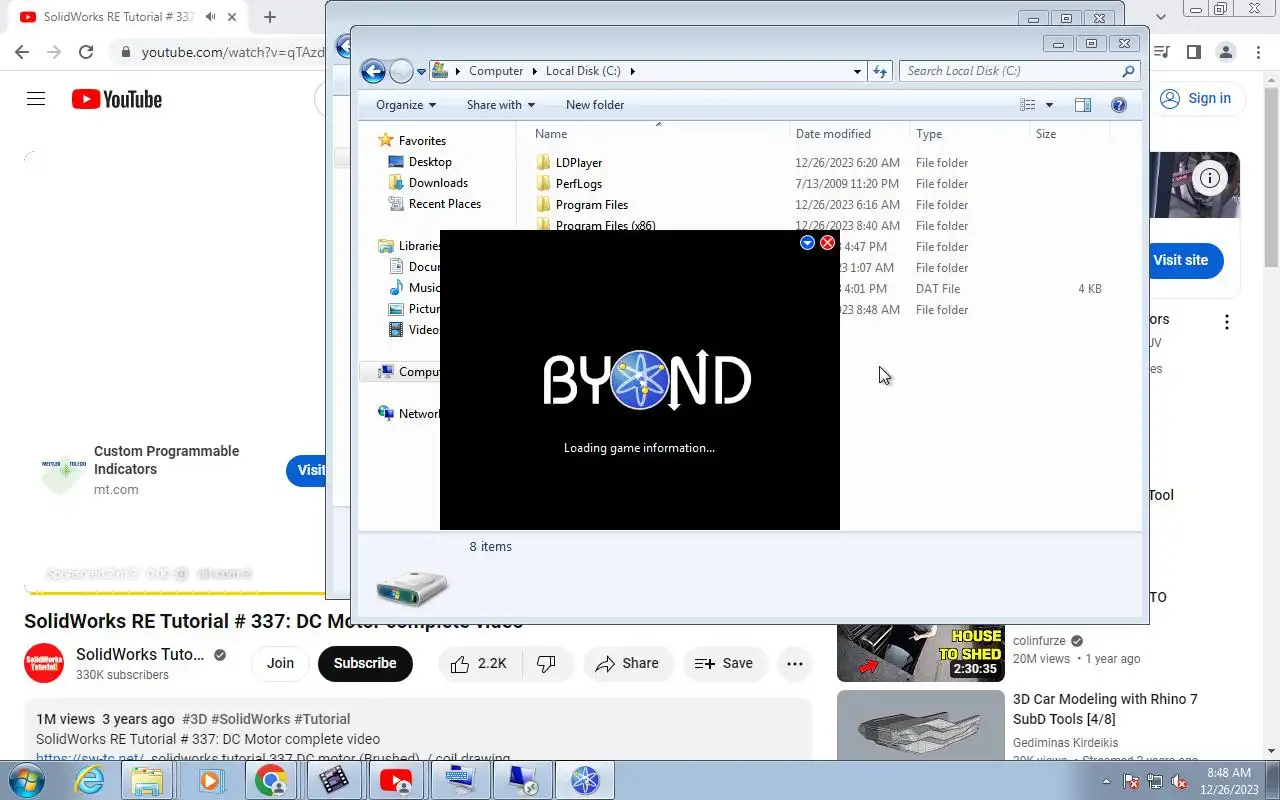
Task: Like the video with 2.2K likes
Action: coord(480,663)
